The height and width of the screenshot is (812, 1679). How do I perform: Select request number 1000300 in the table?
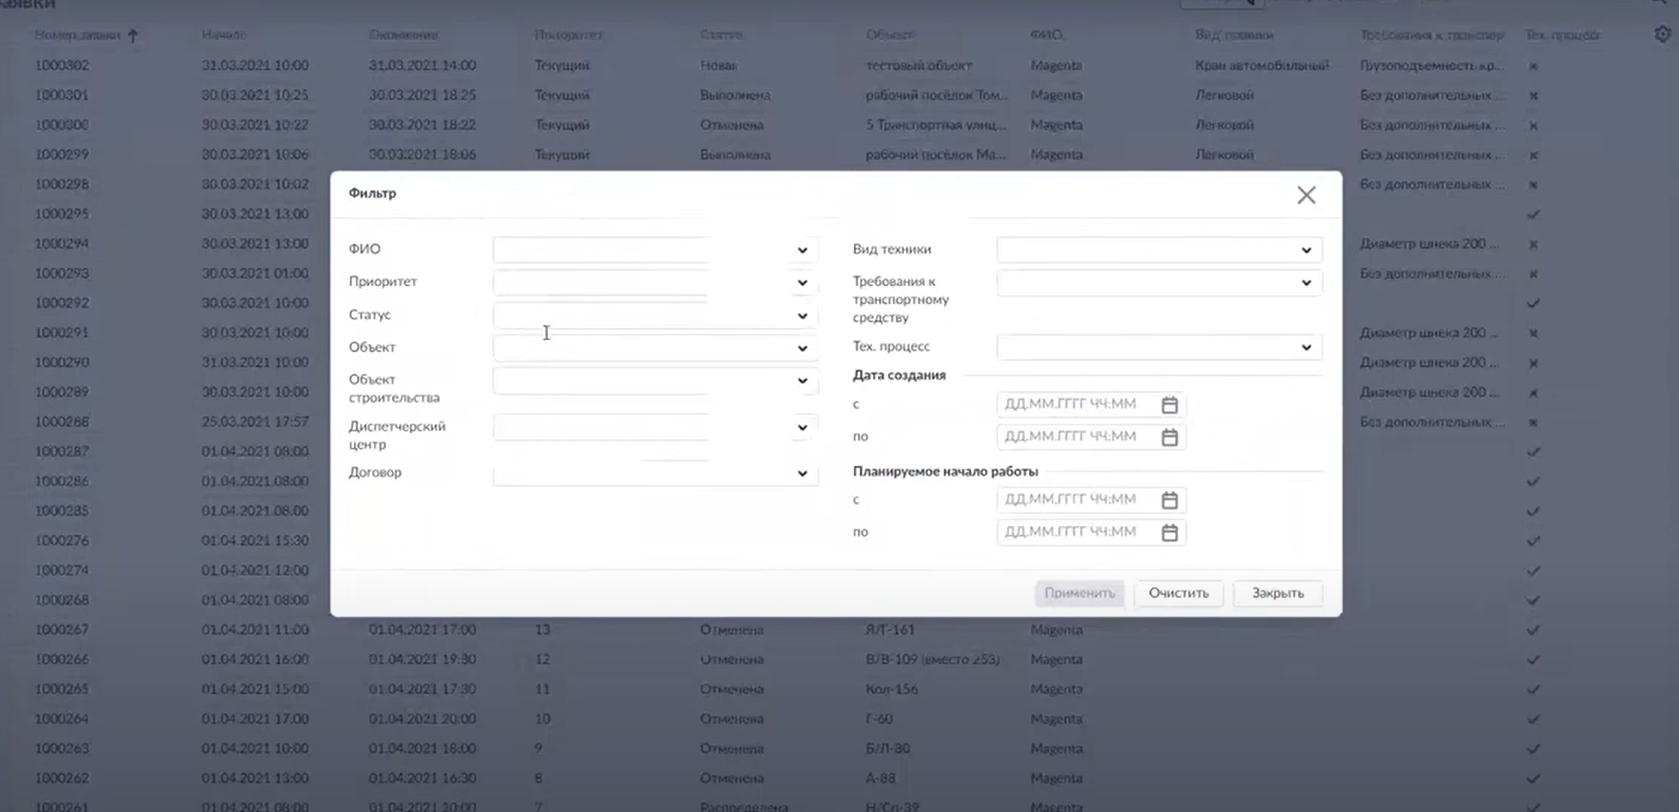[62, 125]
